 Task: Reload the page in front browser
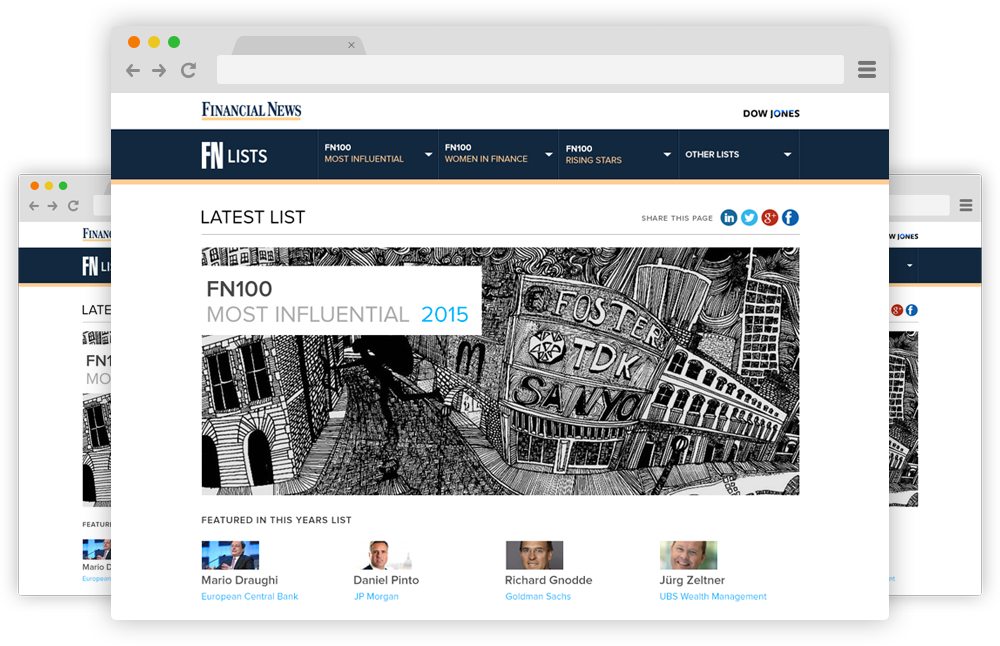click(188, 70)
